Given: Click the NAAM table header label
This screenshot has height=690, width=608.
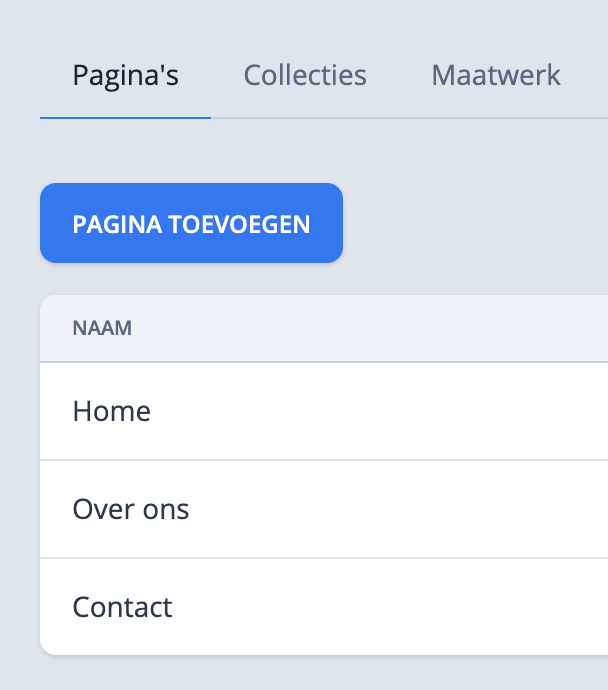Looking at the screenshot, I should (102, 328).
